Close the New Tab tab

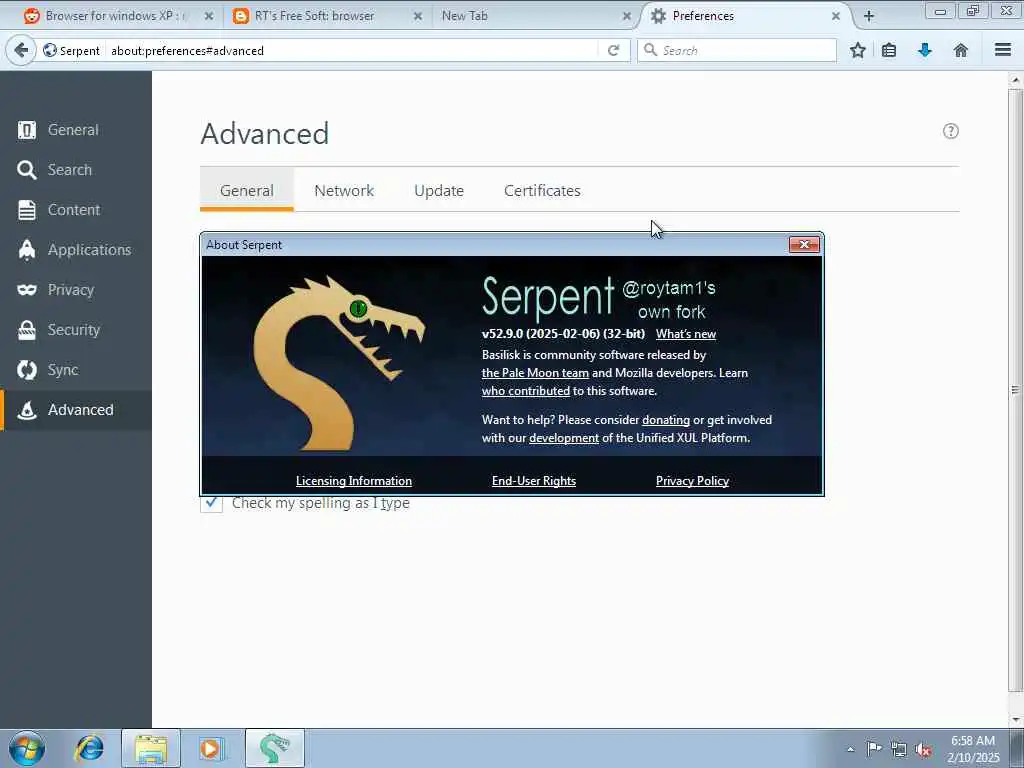click(626, 16)
